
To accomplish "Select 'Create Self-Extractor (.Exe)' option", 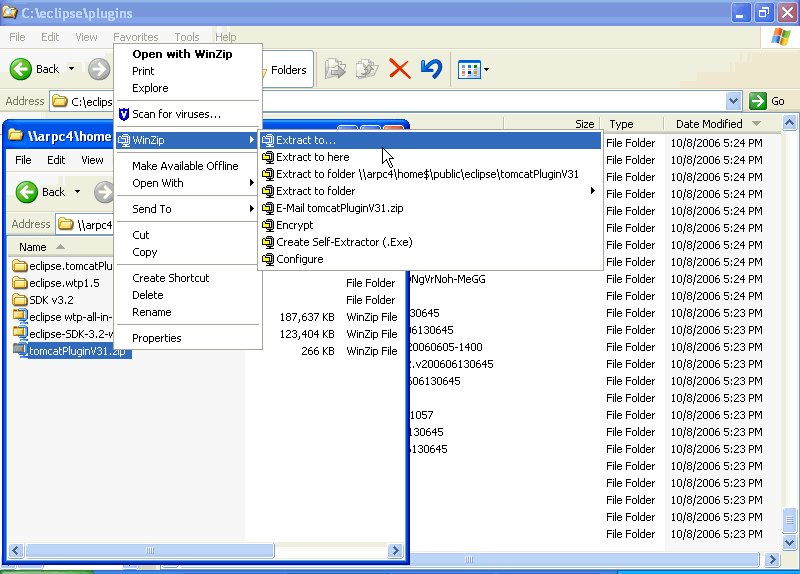I will pyautogui.click(x=344, y=242).
